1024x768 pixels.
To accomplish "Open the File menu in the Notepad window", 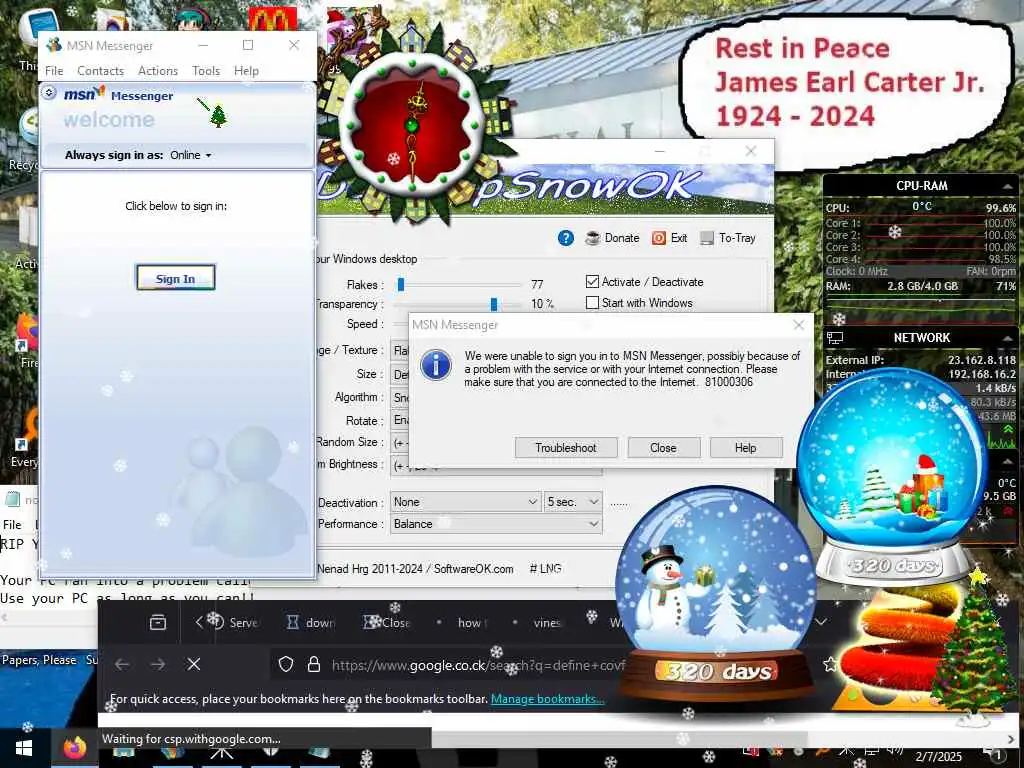I will click(x=12, y=524).
